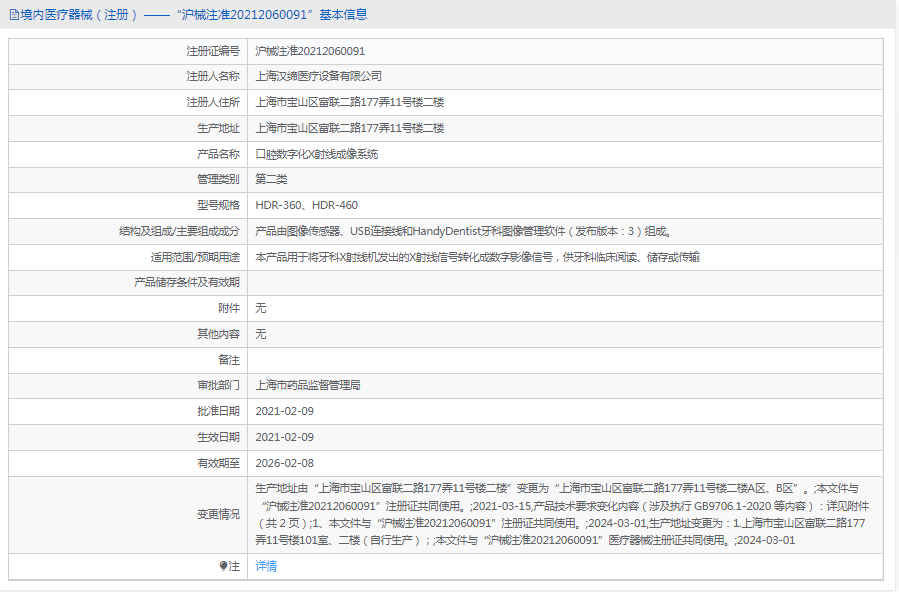
Task: Click the label 产品储存条件及有效期
Action: (187, 283)
